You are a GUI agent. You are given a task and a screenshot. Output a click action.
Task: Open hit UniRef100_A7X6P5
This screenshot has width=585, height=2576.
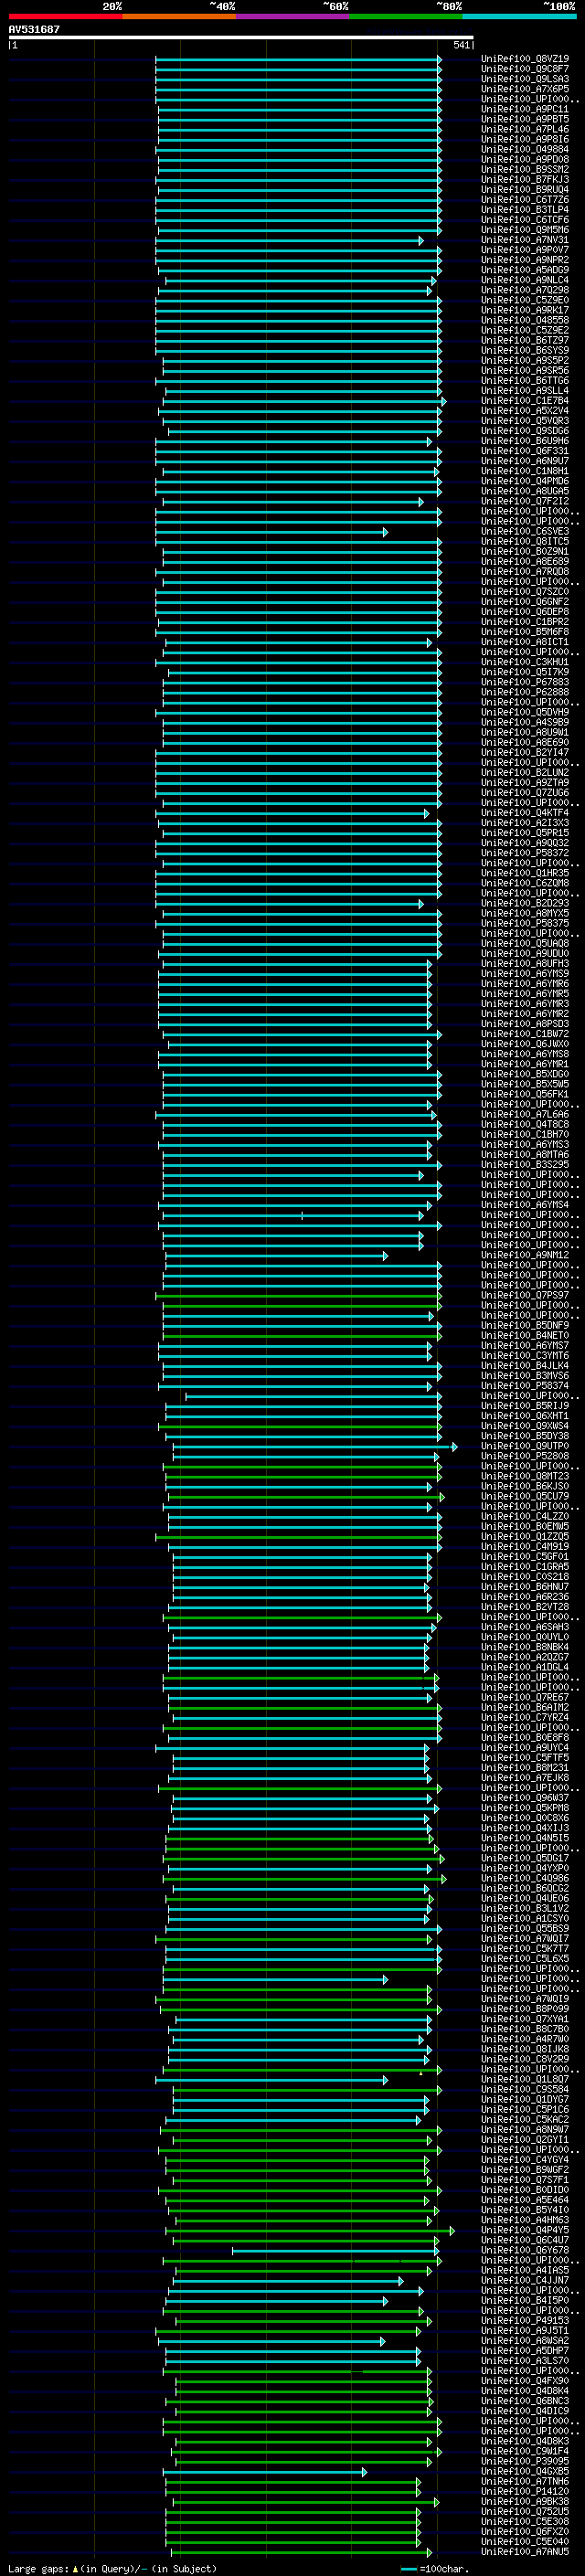(x=525, y=89)
